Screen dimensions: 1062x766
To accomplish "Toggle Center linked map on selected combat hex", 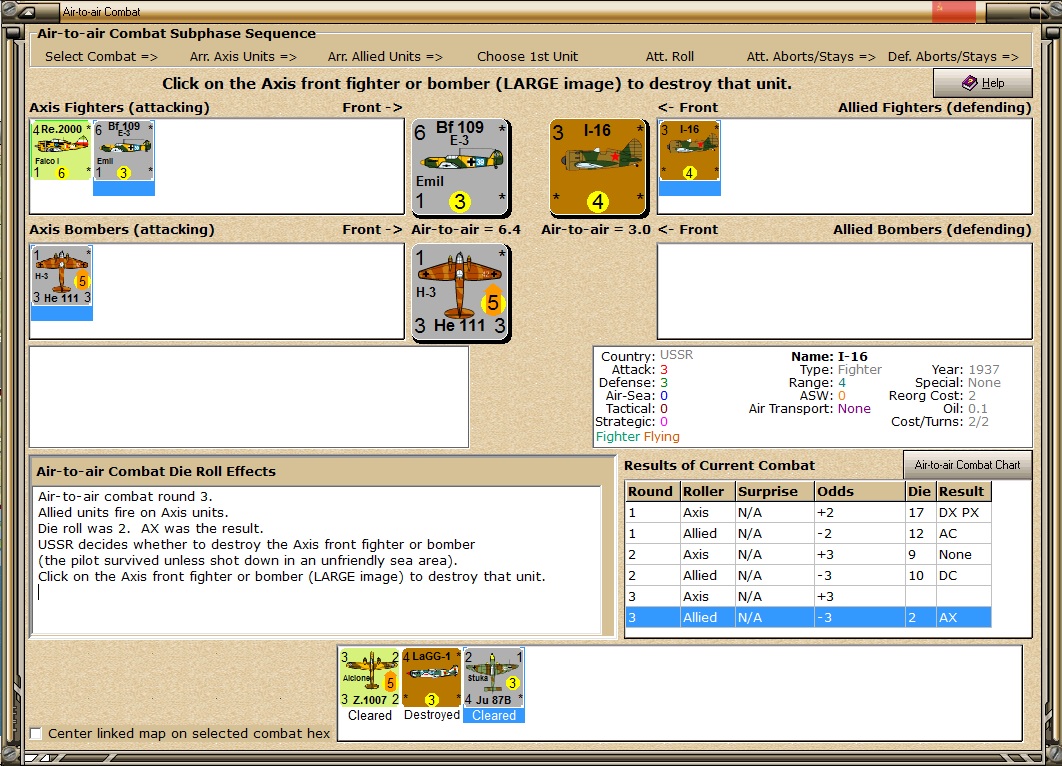I will tap(37, 733).
